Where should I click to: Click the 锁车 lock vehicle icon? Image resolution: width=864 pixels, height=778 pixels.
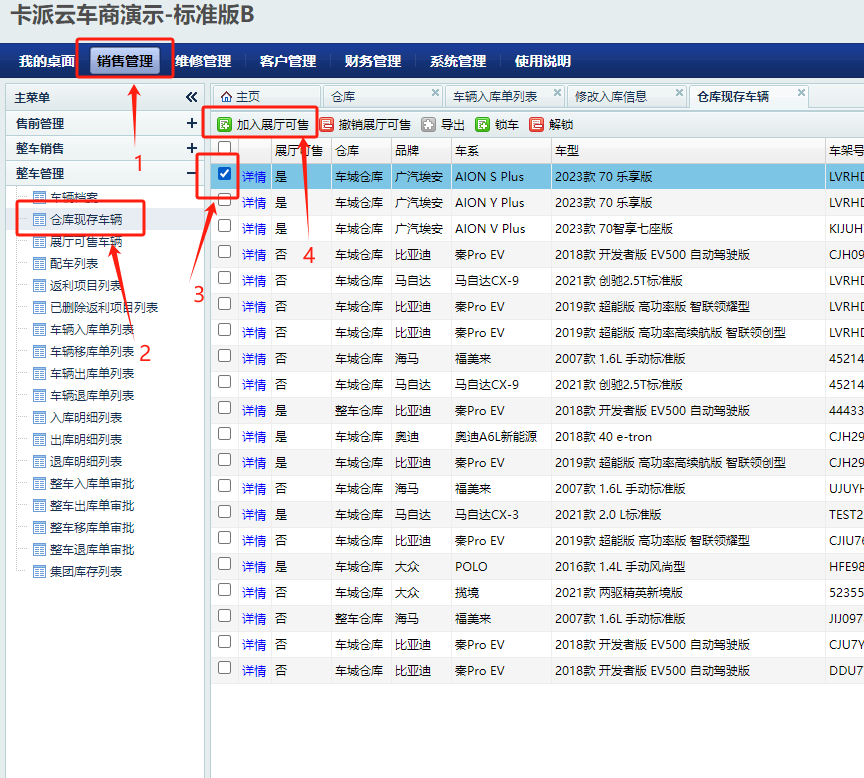483,125
